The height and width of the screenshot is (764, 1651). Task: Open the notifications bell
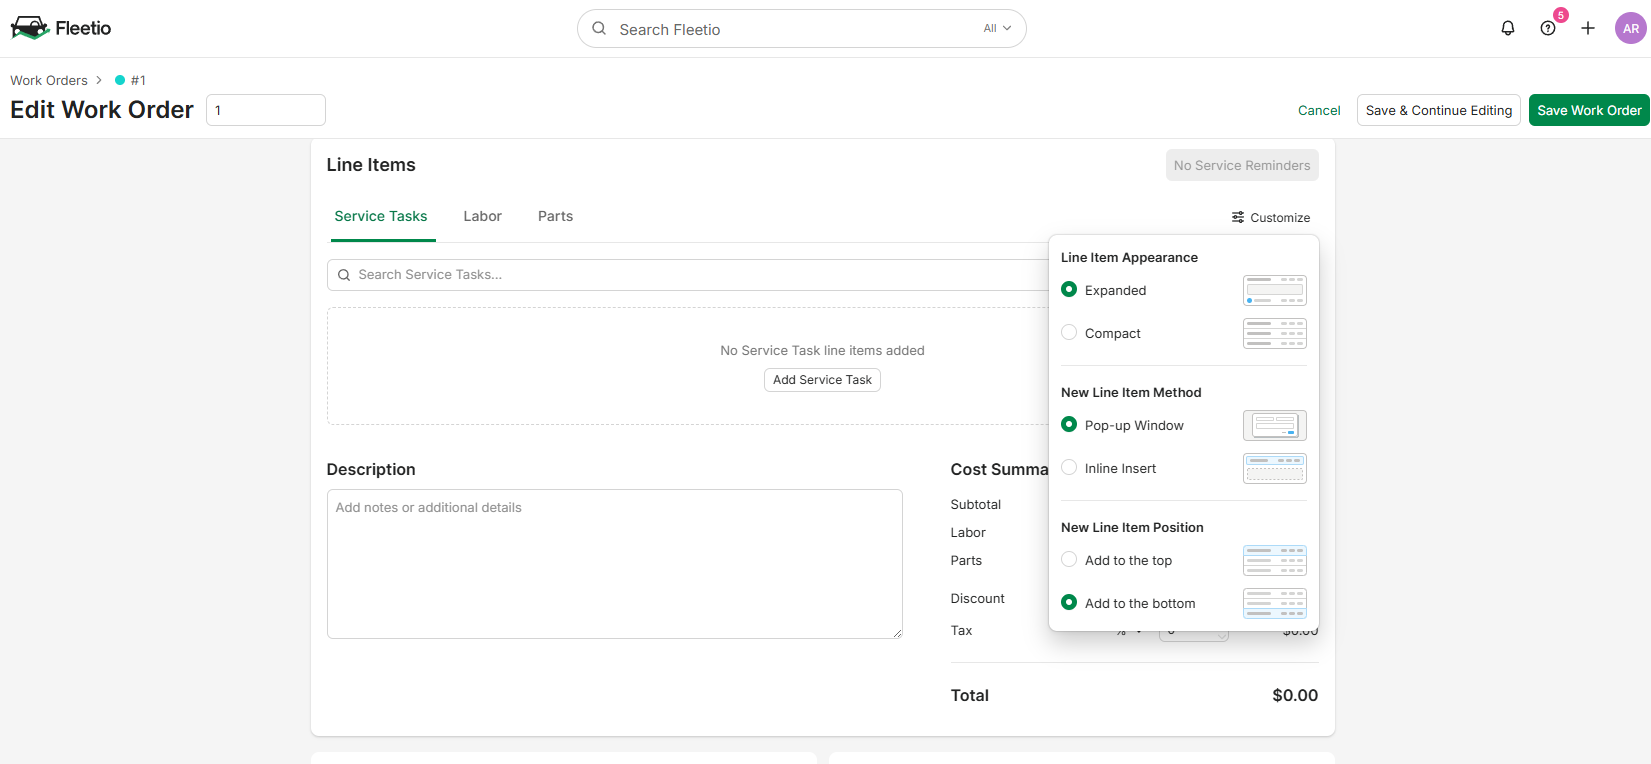1508,28
